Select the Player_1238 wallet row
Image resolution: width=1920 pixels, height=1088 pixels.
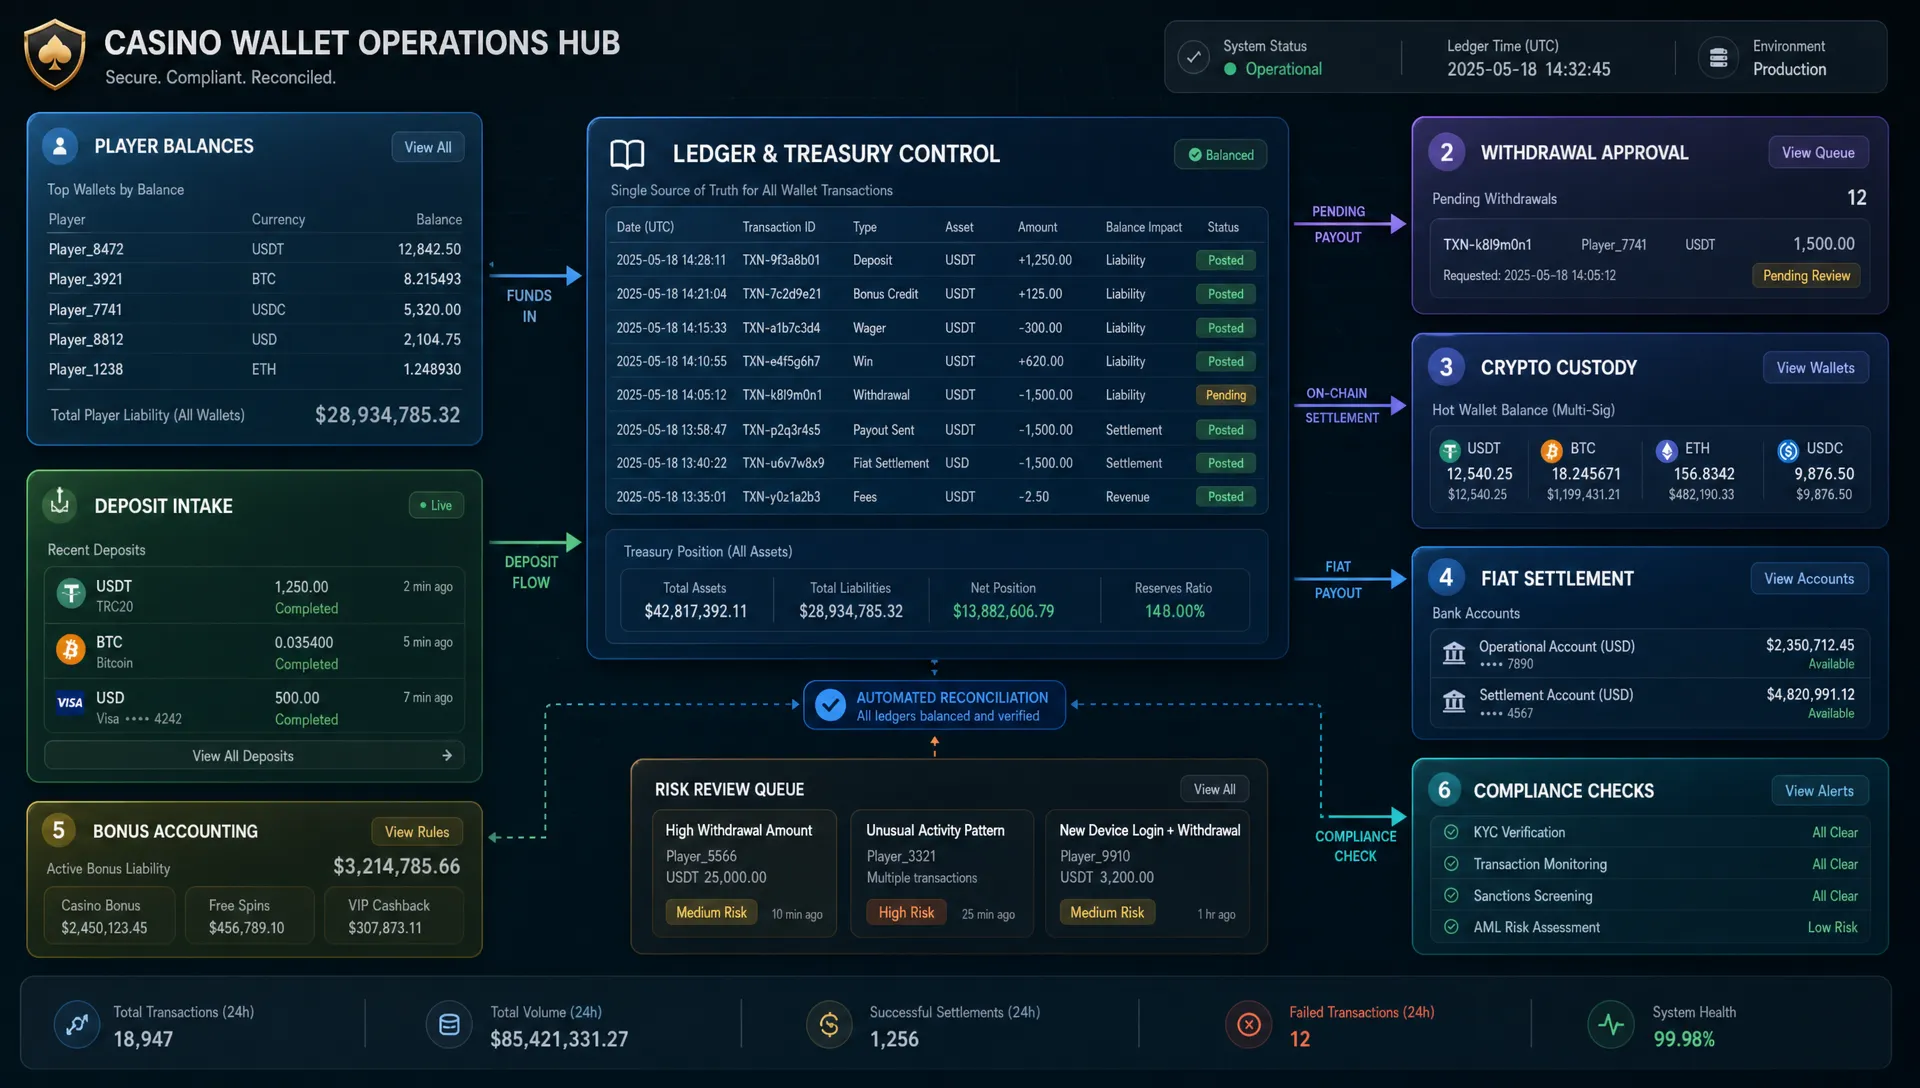tap(255, 370)
